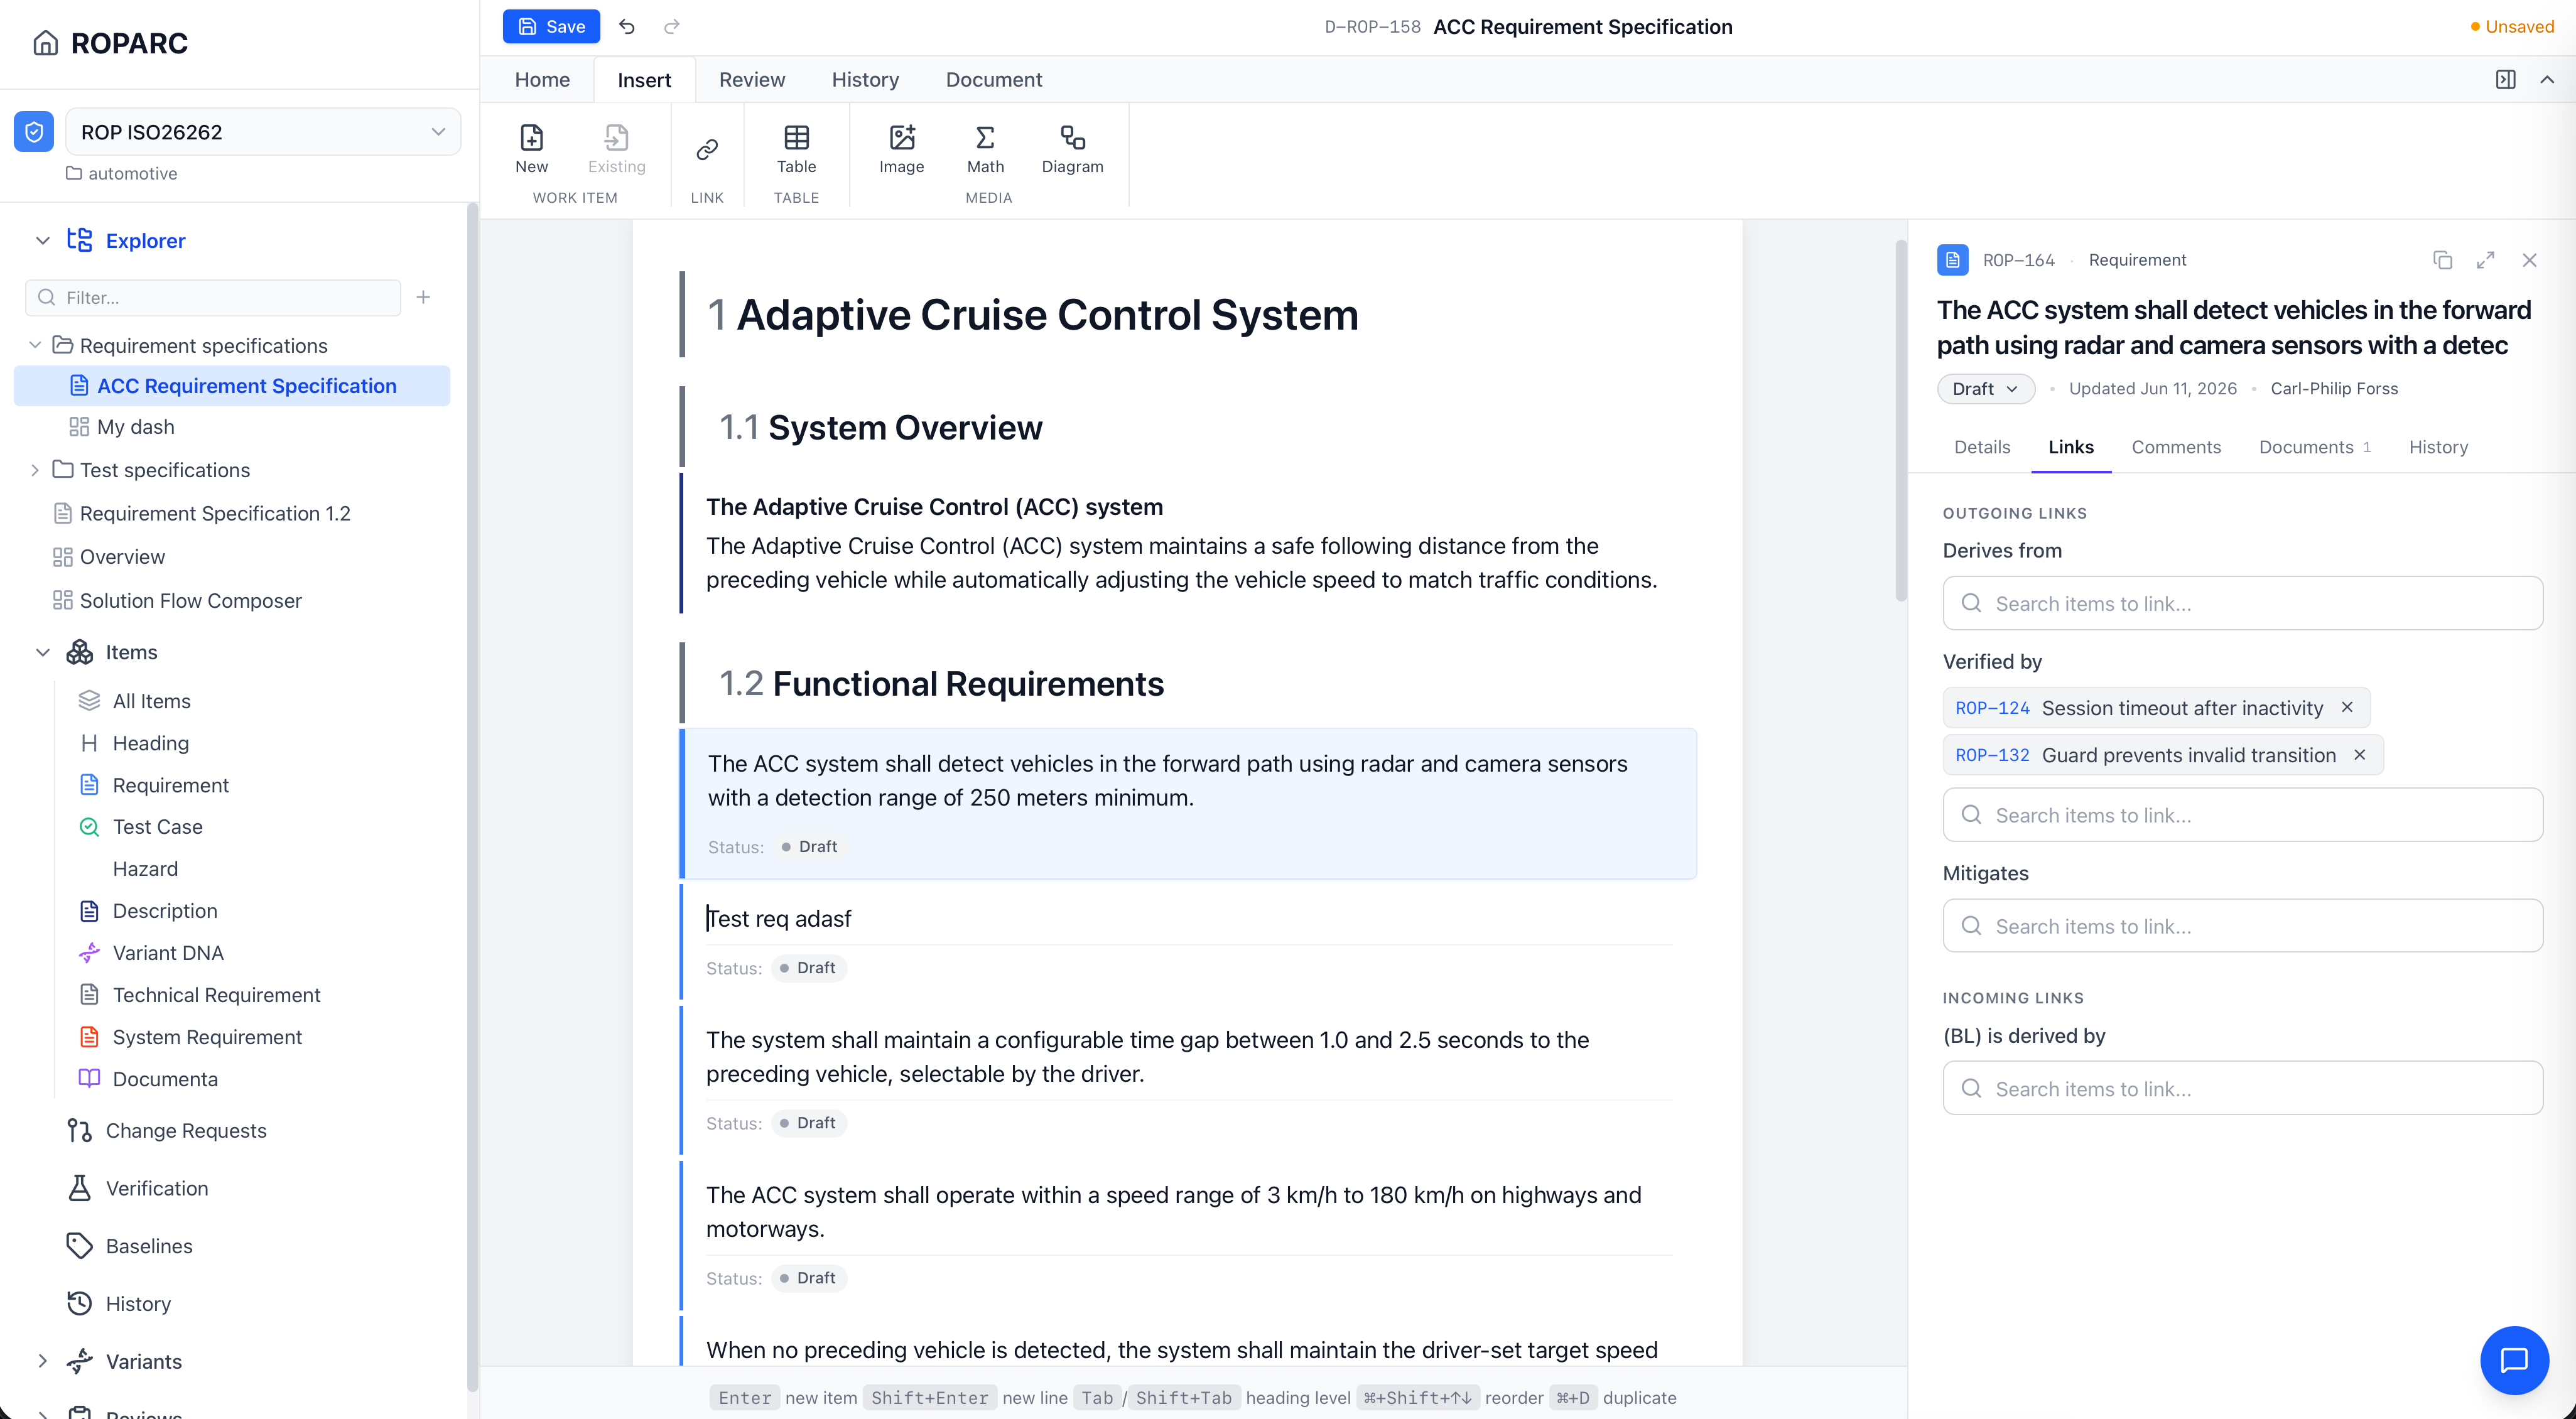This screenshot has width=2576, height=1419.
Task: Remove ROP-124 Session timeout link
Action: [2347, 707]
